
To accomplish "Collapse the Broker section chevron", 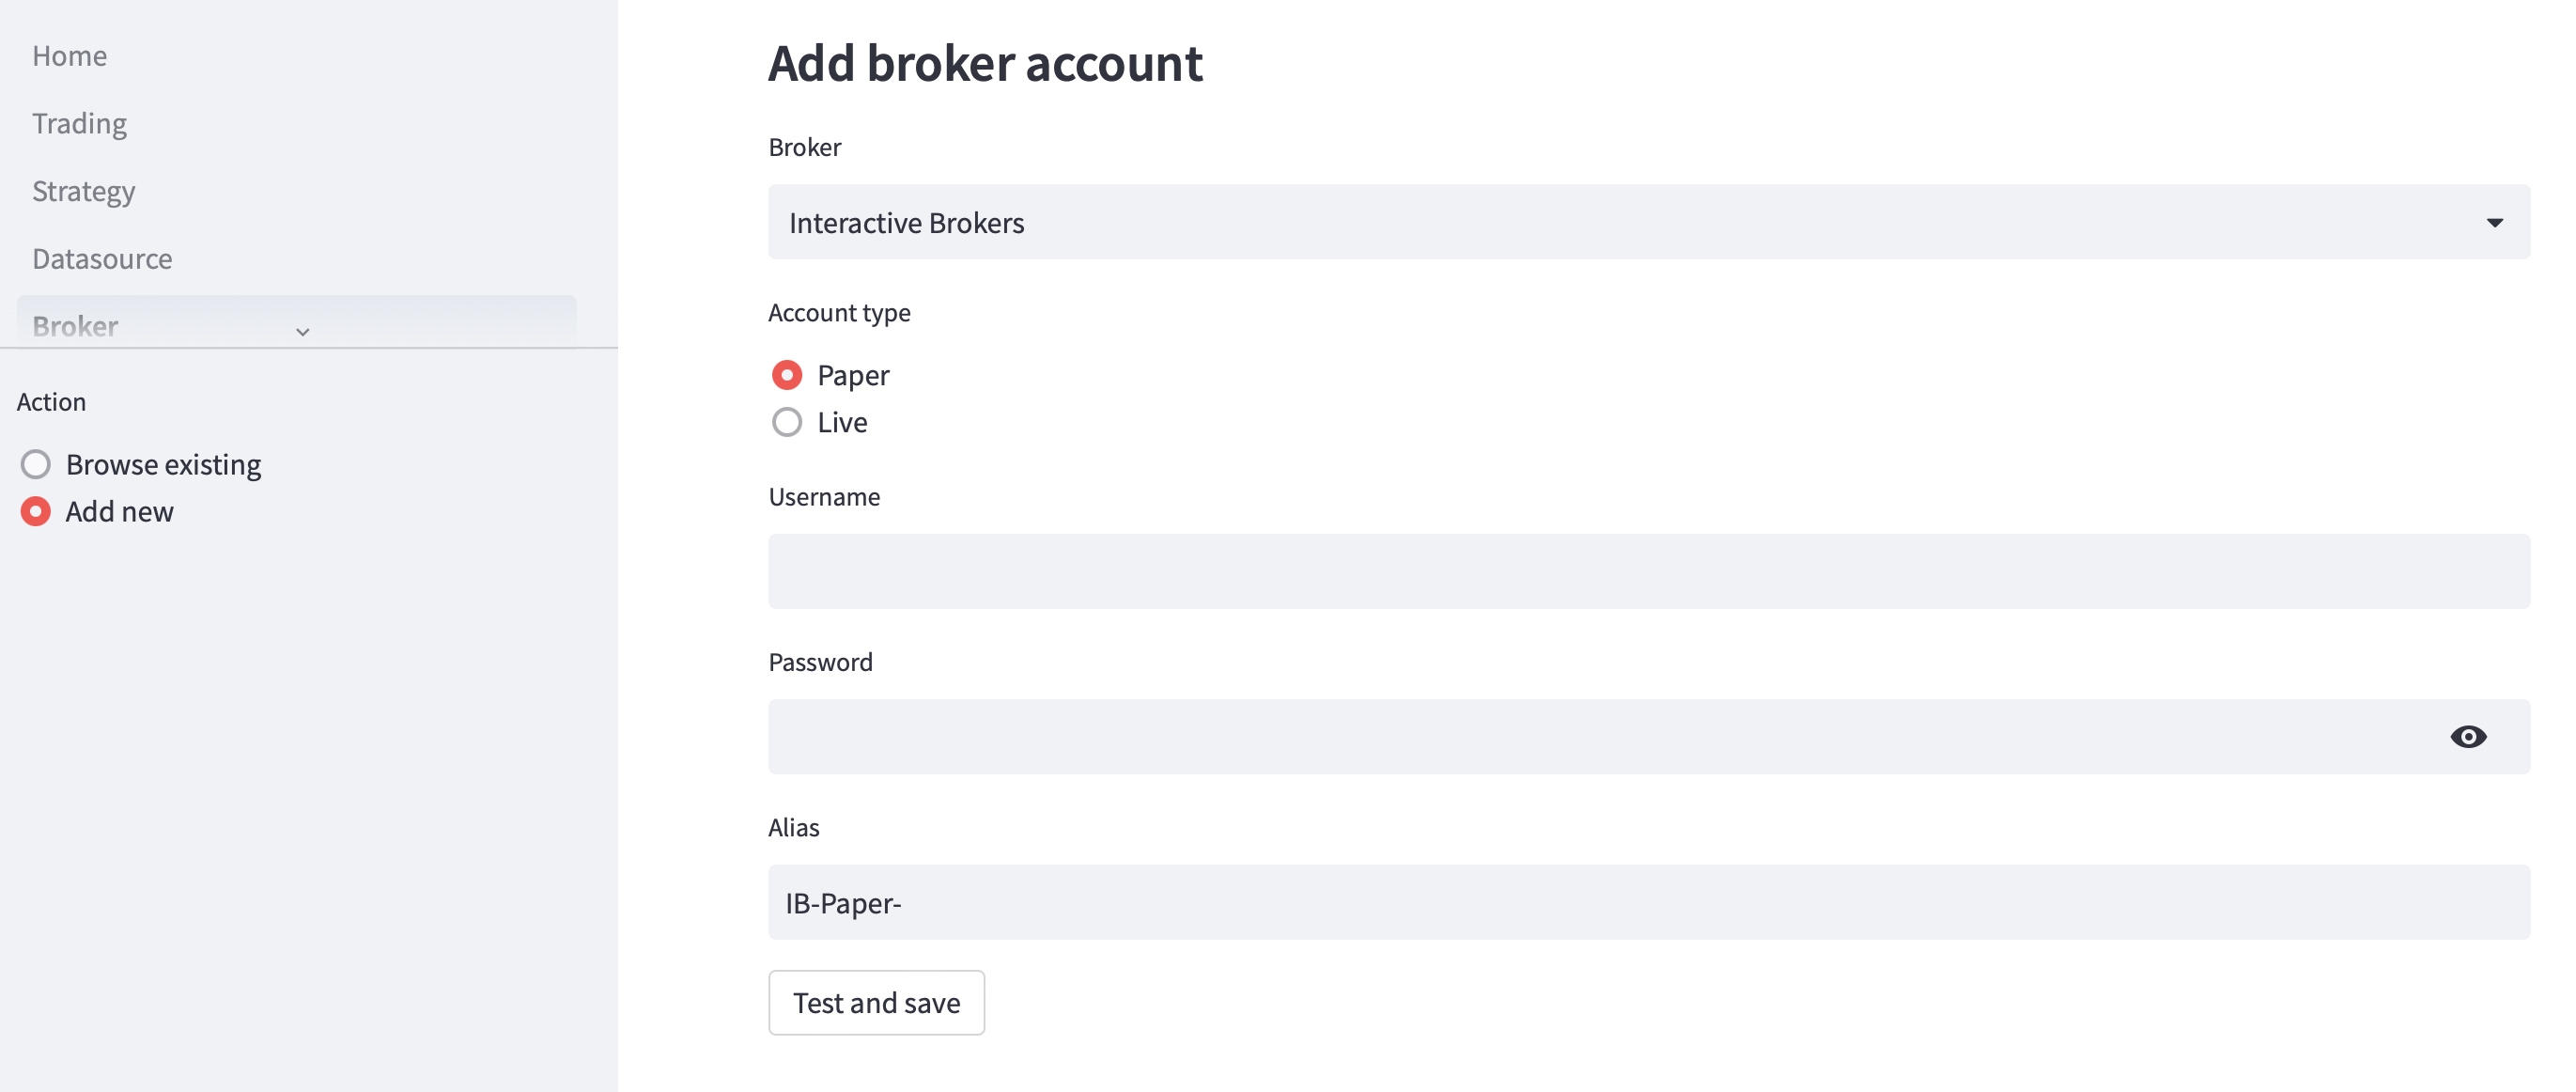I will (x=303, y=333).
